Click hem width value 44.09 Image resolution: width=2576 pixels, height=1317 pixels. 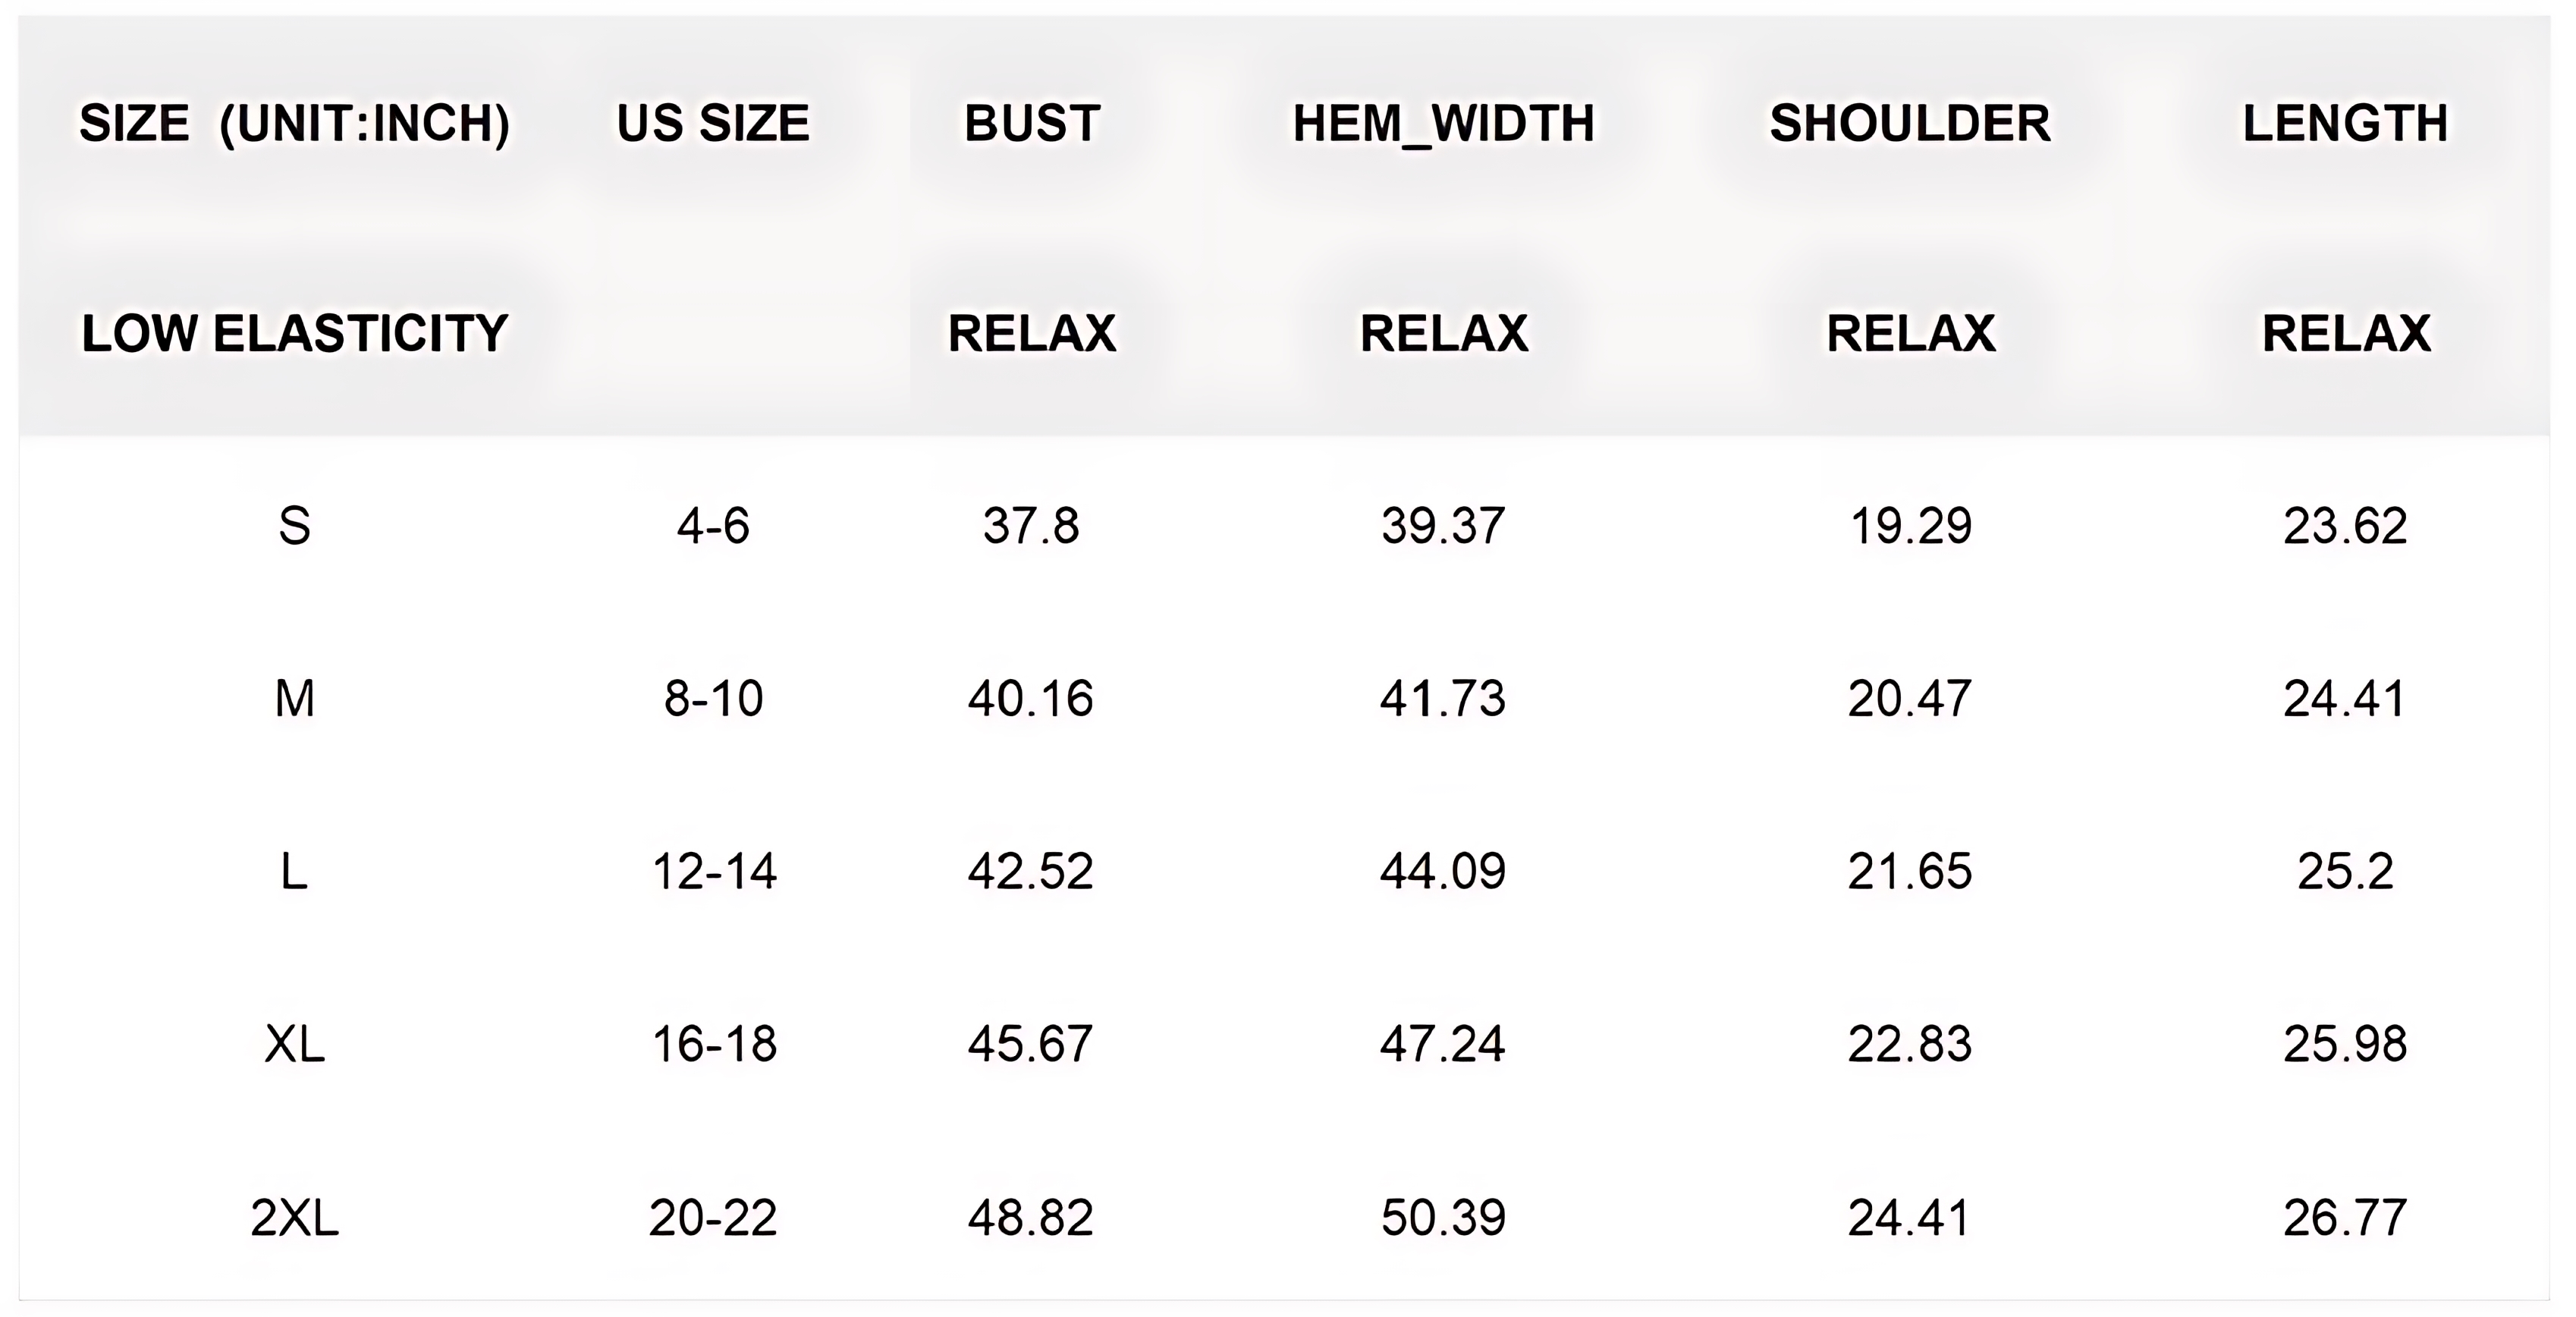1443,871
